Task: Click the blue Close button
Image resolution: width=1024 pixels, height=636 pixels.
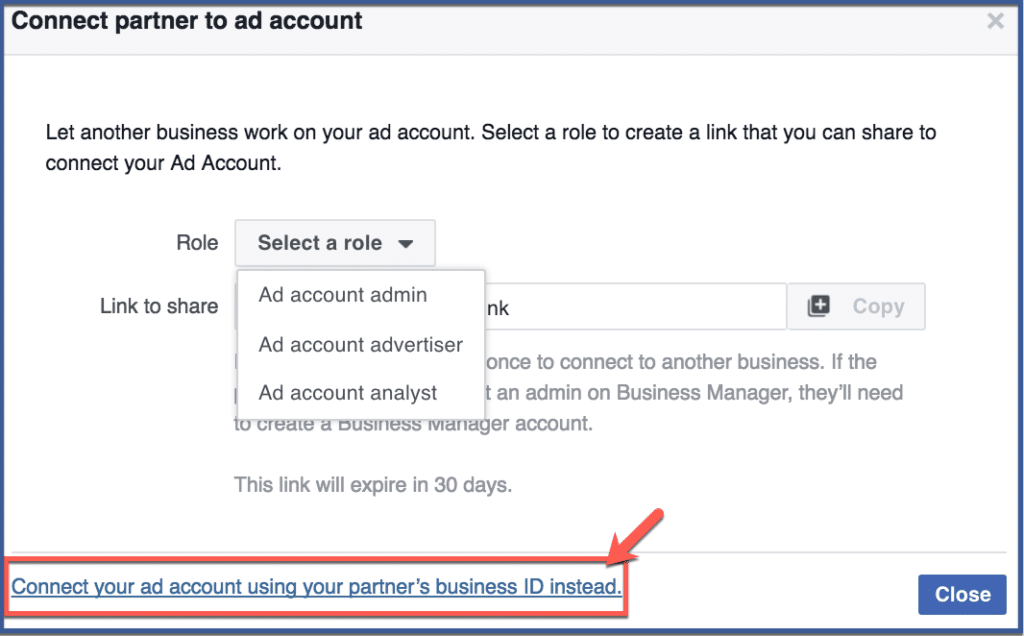Action: (x=961, y=594)
